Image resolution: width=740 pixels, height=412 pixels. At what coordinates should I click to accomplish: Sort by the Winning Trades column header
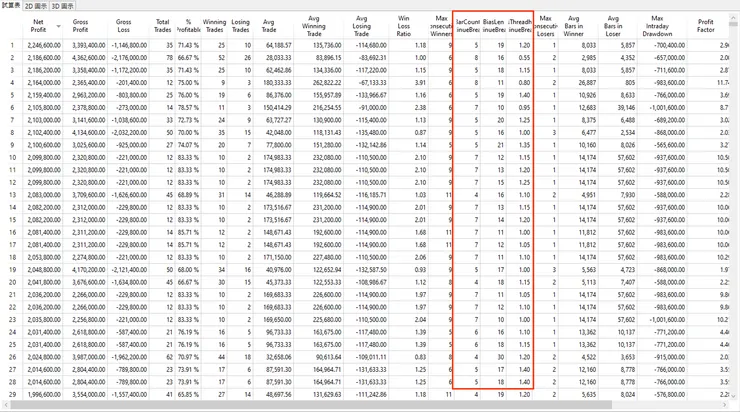click(x=214, y=25)
